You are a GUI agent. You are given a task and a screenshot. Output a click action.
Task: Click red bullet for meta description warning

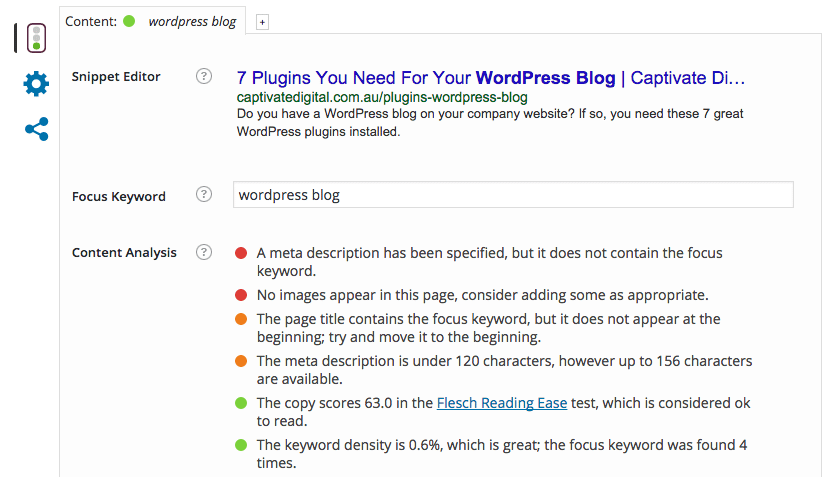click(x=241, y=253)
